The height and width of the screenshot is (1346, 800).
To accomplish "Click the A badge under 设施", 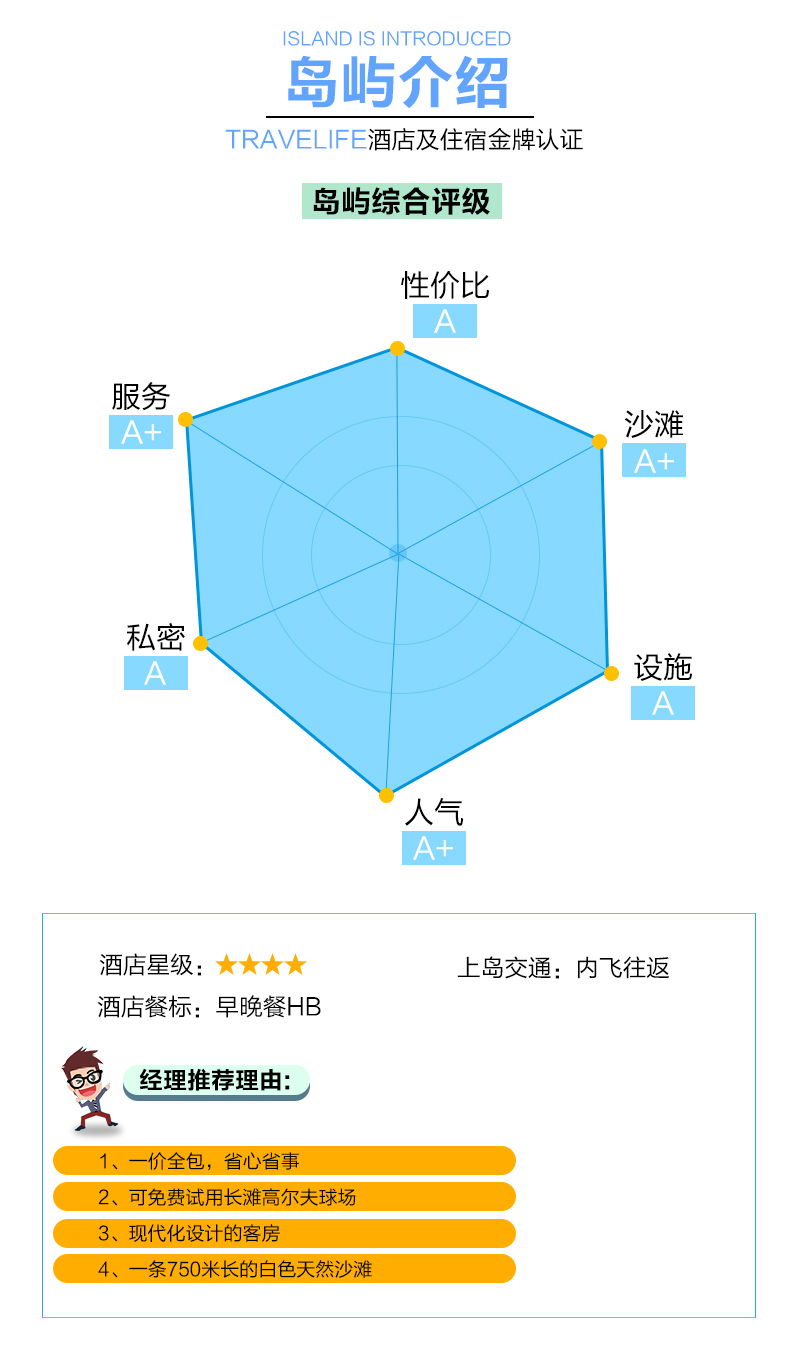I will (663, 703).
